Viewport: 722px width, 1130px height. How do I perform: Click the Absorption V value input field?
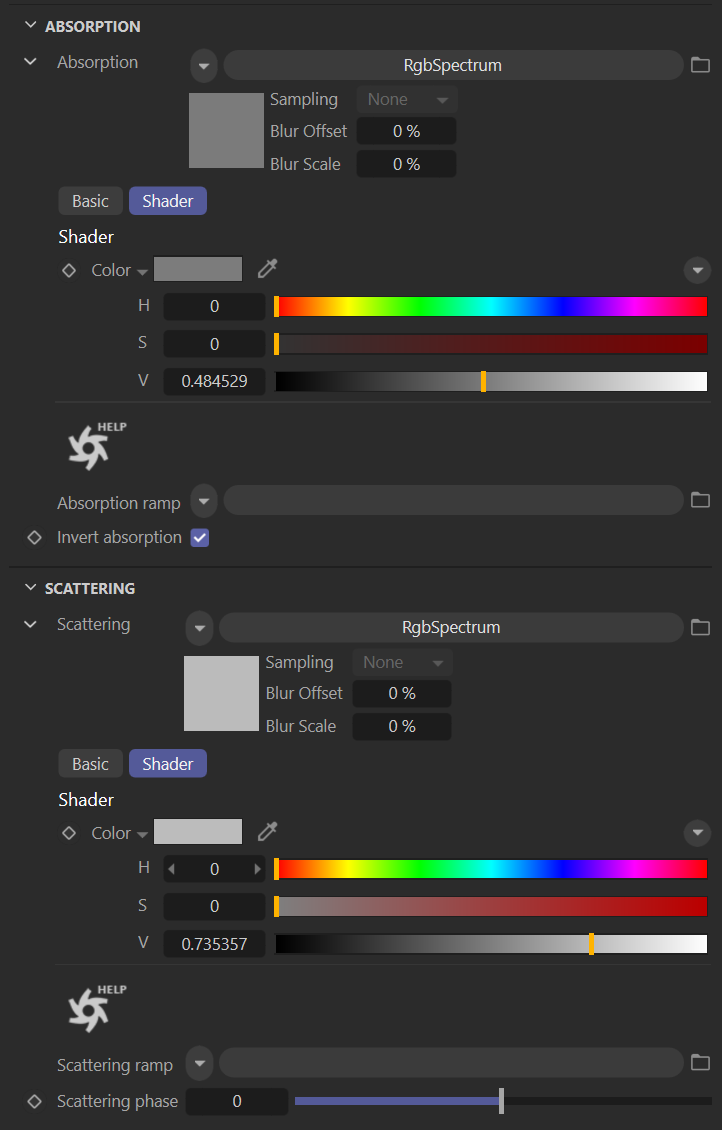coord(214,382)
